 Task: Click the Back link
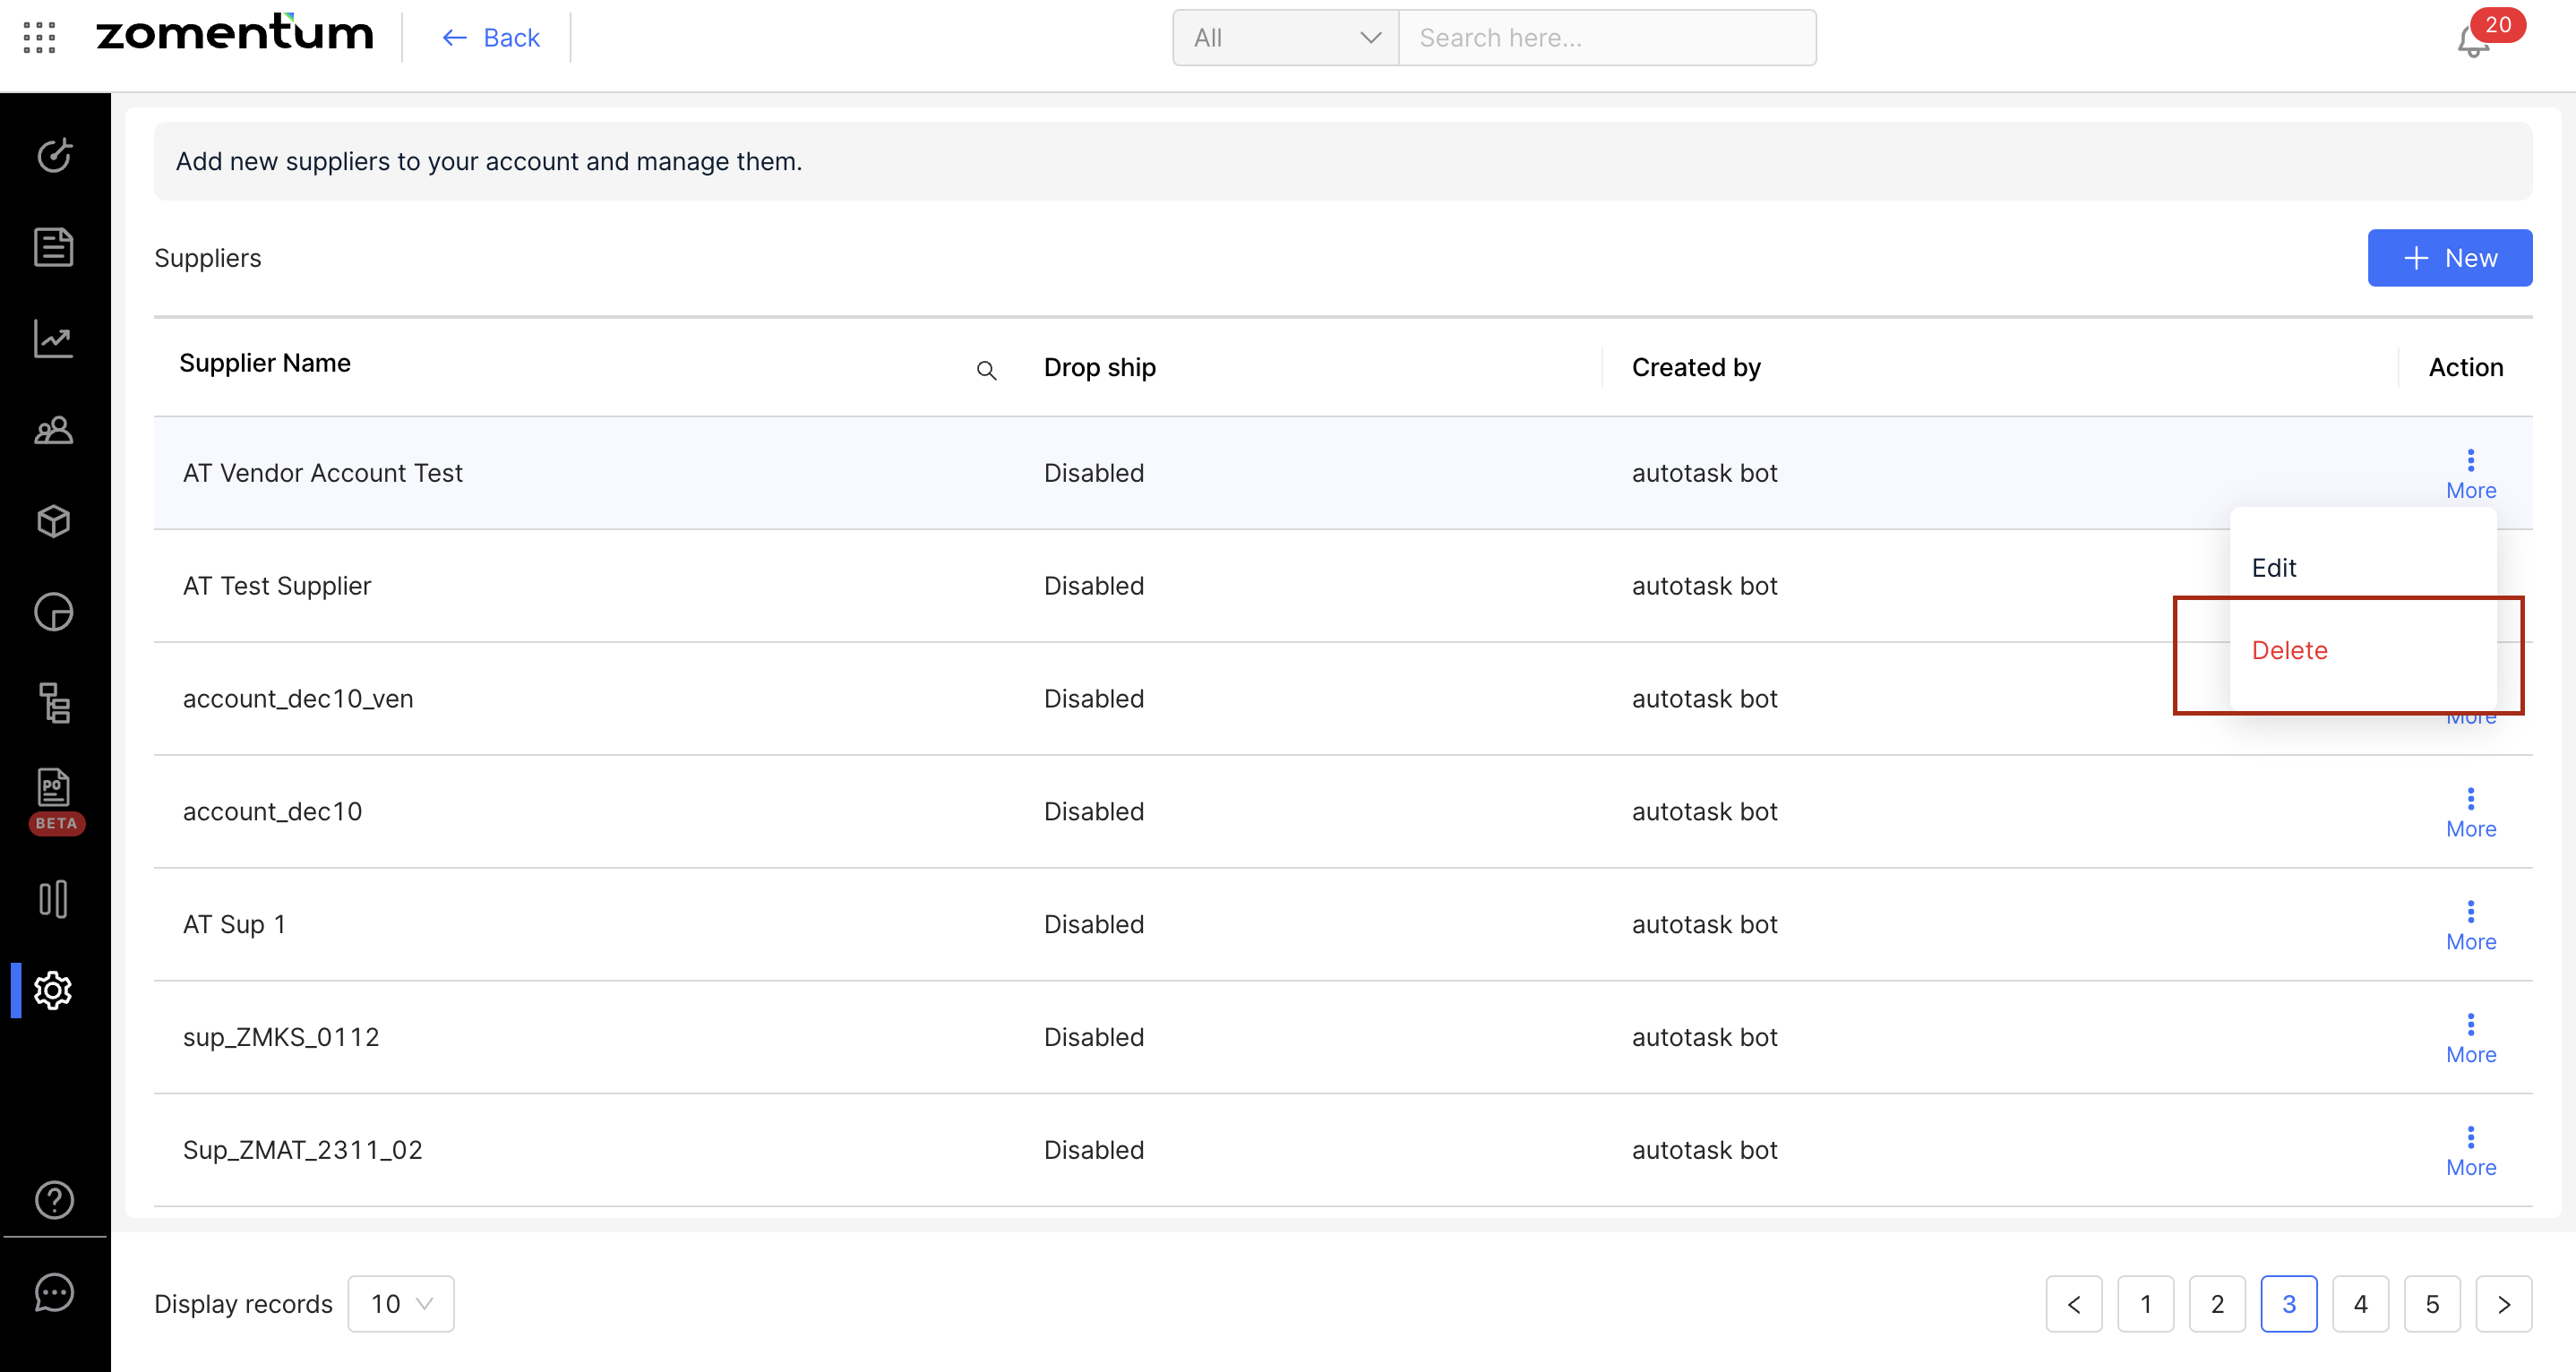490,38
